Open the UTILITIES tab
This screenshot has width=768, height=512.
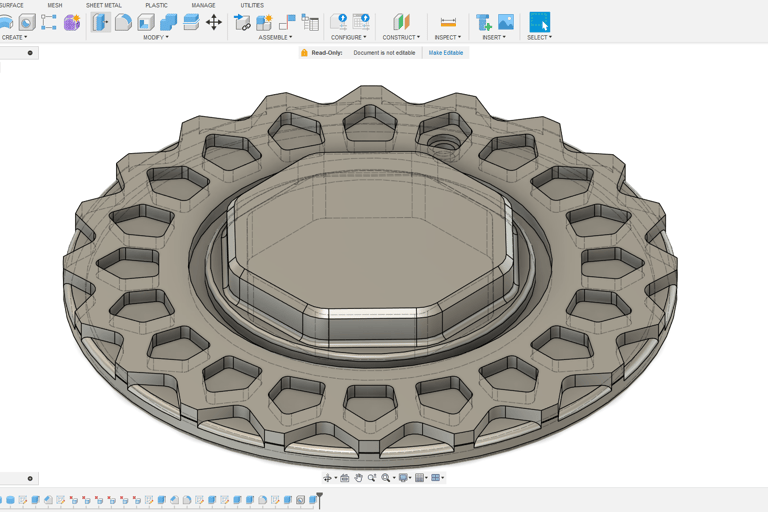pyautogui.click(x=252, y=5)
